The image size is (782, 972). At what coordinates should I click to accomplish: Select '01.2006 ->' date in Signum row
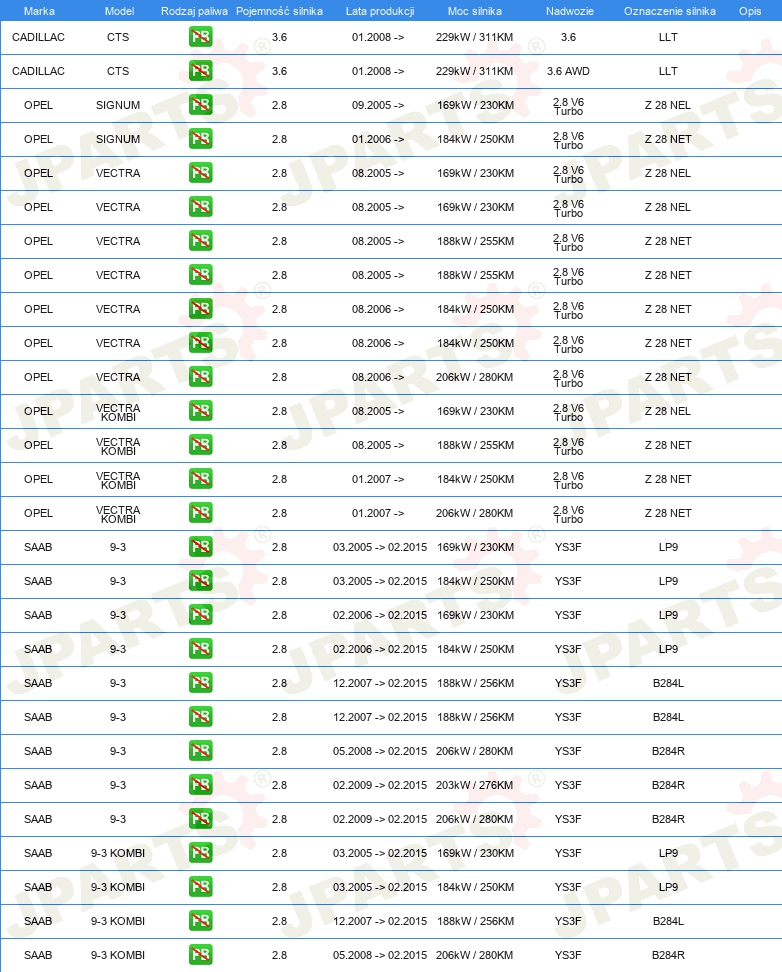pos(378,139)
